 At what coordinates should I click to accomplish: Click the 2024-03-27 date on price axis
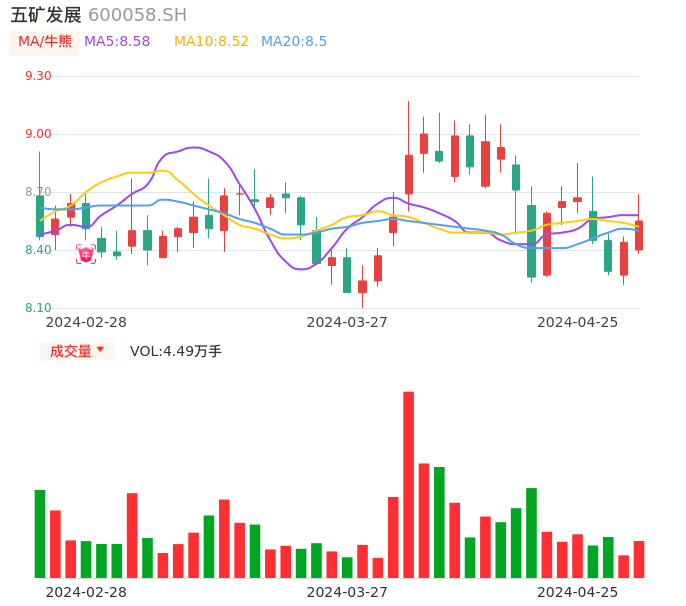(x=347, y=322)
